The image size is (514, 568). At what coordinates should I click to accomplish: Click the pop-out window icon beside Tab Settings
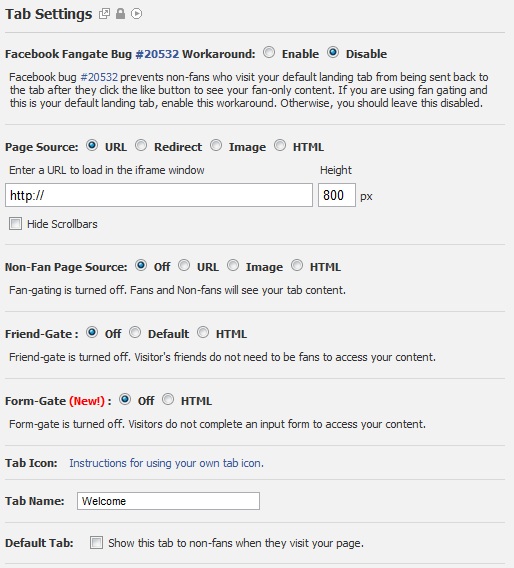pyautogui.click(x=104, y=14)
